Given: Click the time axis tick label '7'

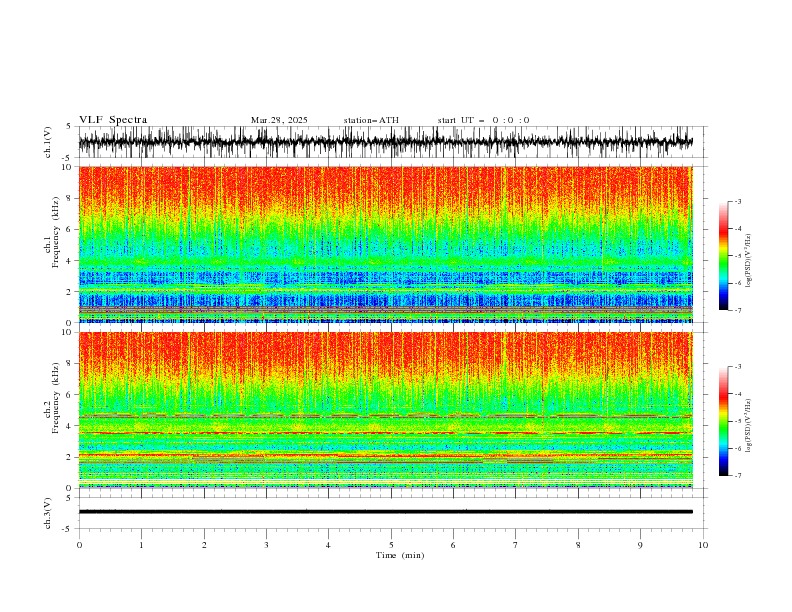Looking at the screenshot, I should 516,545.
